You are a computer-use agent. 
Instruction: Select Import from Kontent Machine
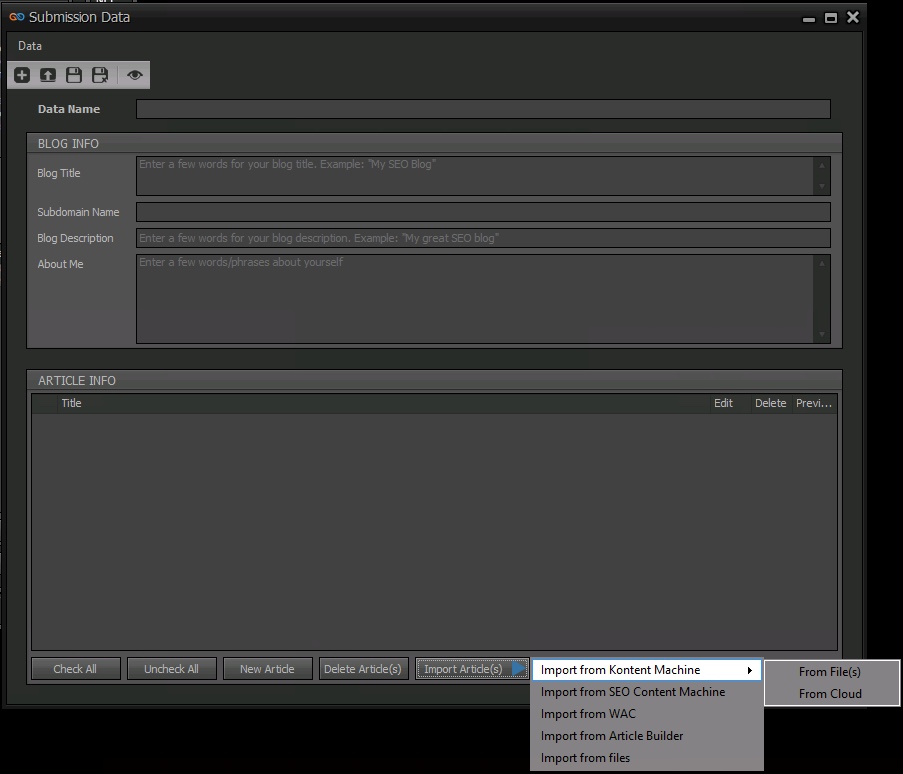click(647, 670)
